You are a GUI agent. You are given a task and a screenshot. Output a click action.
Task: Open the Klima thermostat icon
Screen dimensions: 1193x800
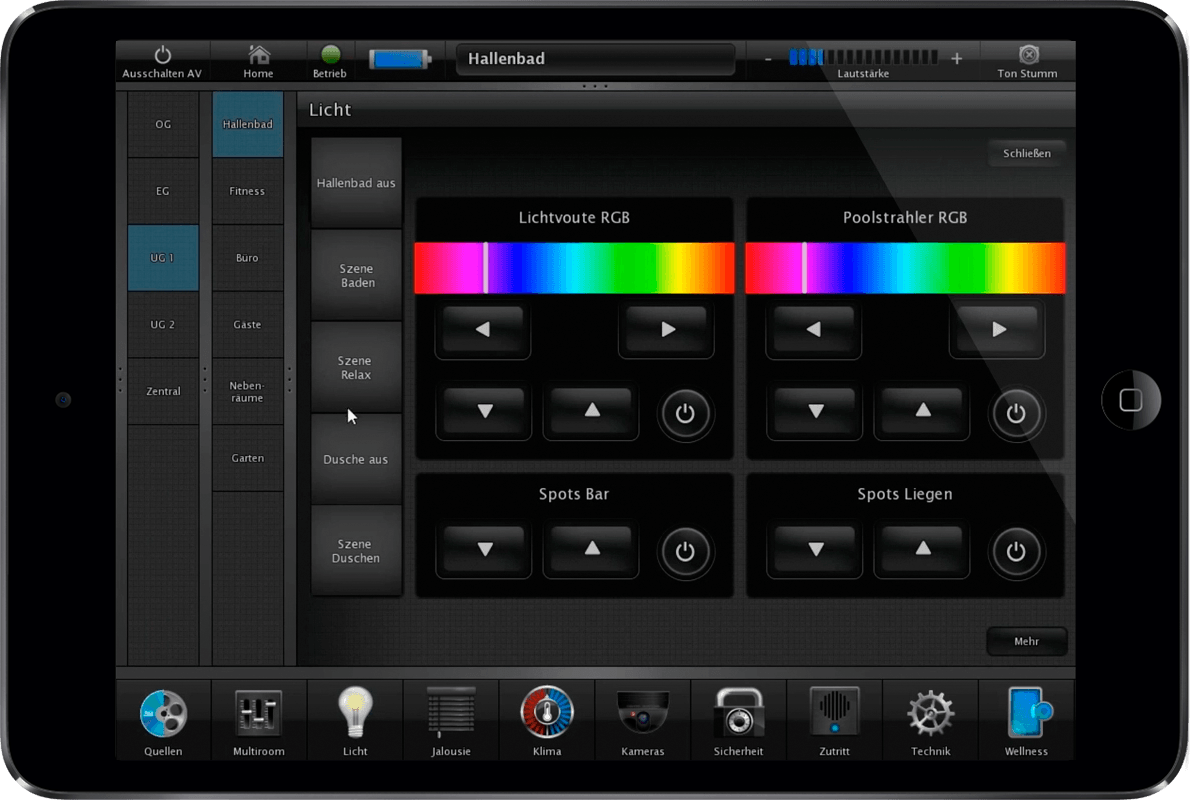(547, 714)
